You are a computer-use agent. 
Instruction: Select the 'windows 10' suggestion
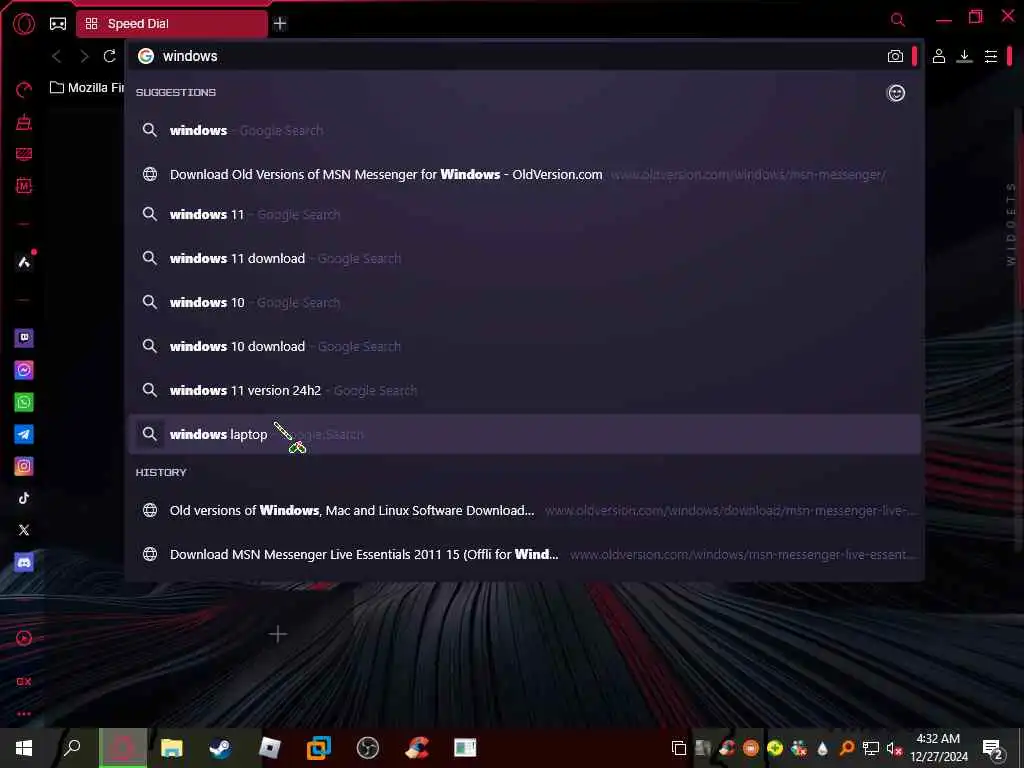click(x=524, y=302)
